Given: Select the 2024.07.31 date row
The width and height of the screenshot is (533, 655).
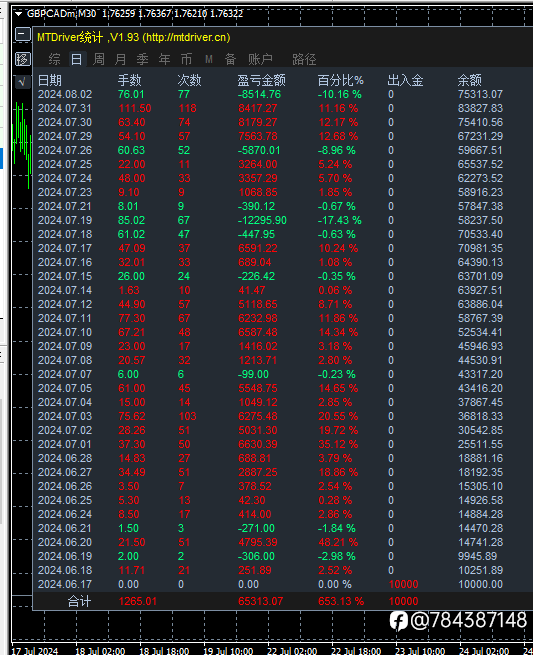Looking at the screenshot, I should pos(65,109).
